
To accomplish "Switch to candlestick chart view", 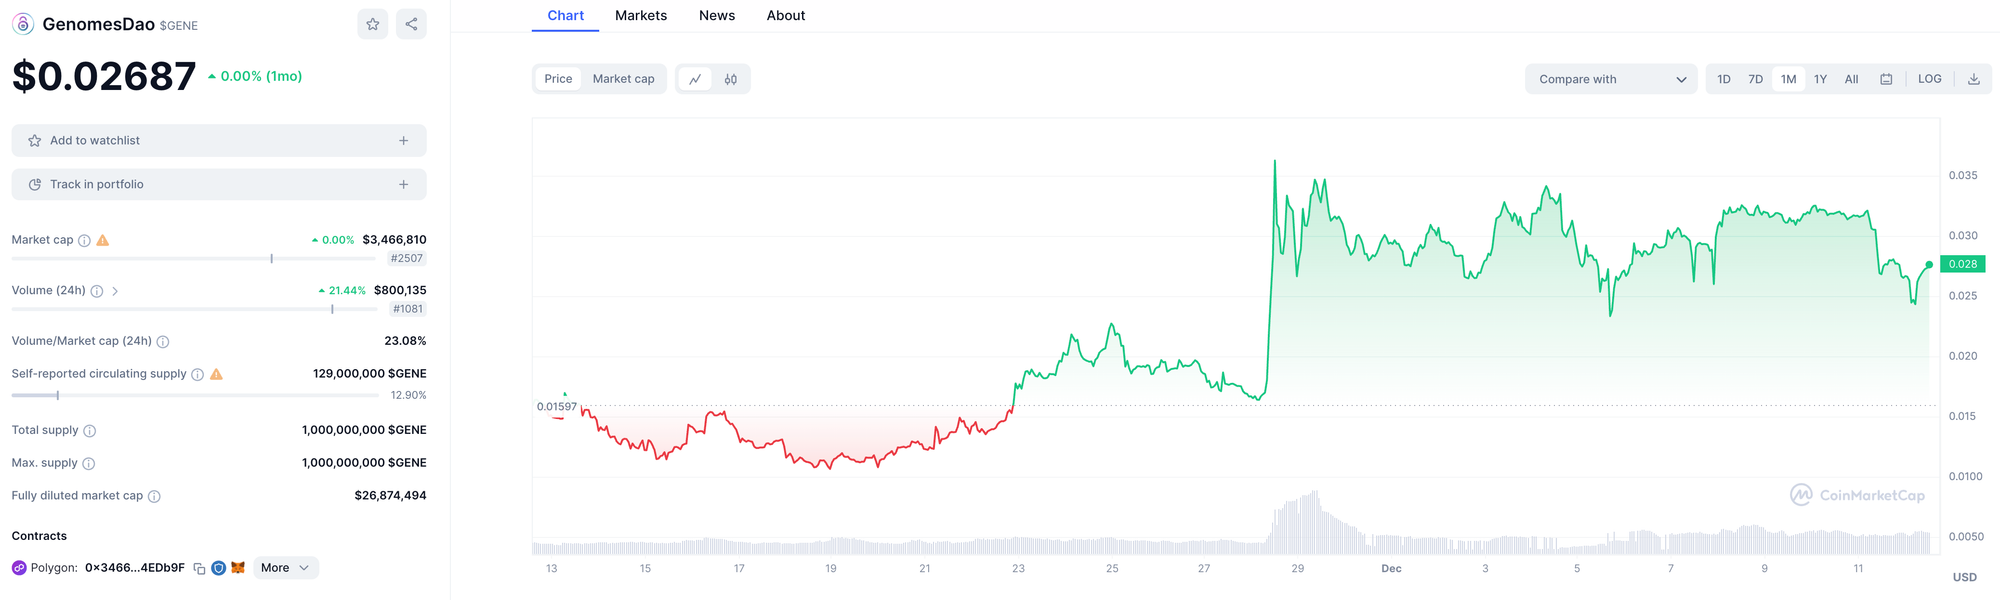I will 731,79.
